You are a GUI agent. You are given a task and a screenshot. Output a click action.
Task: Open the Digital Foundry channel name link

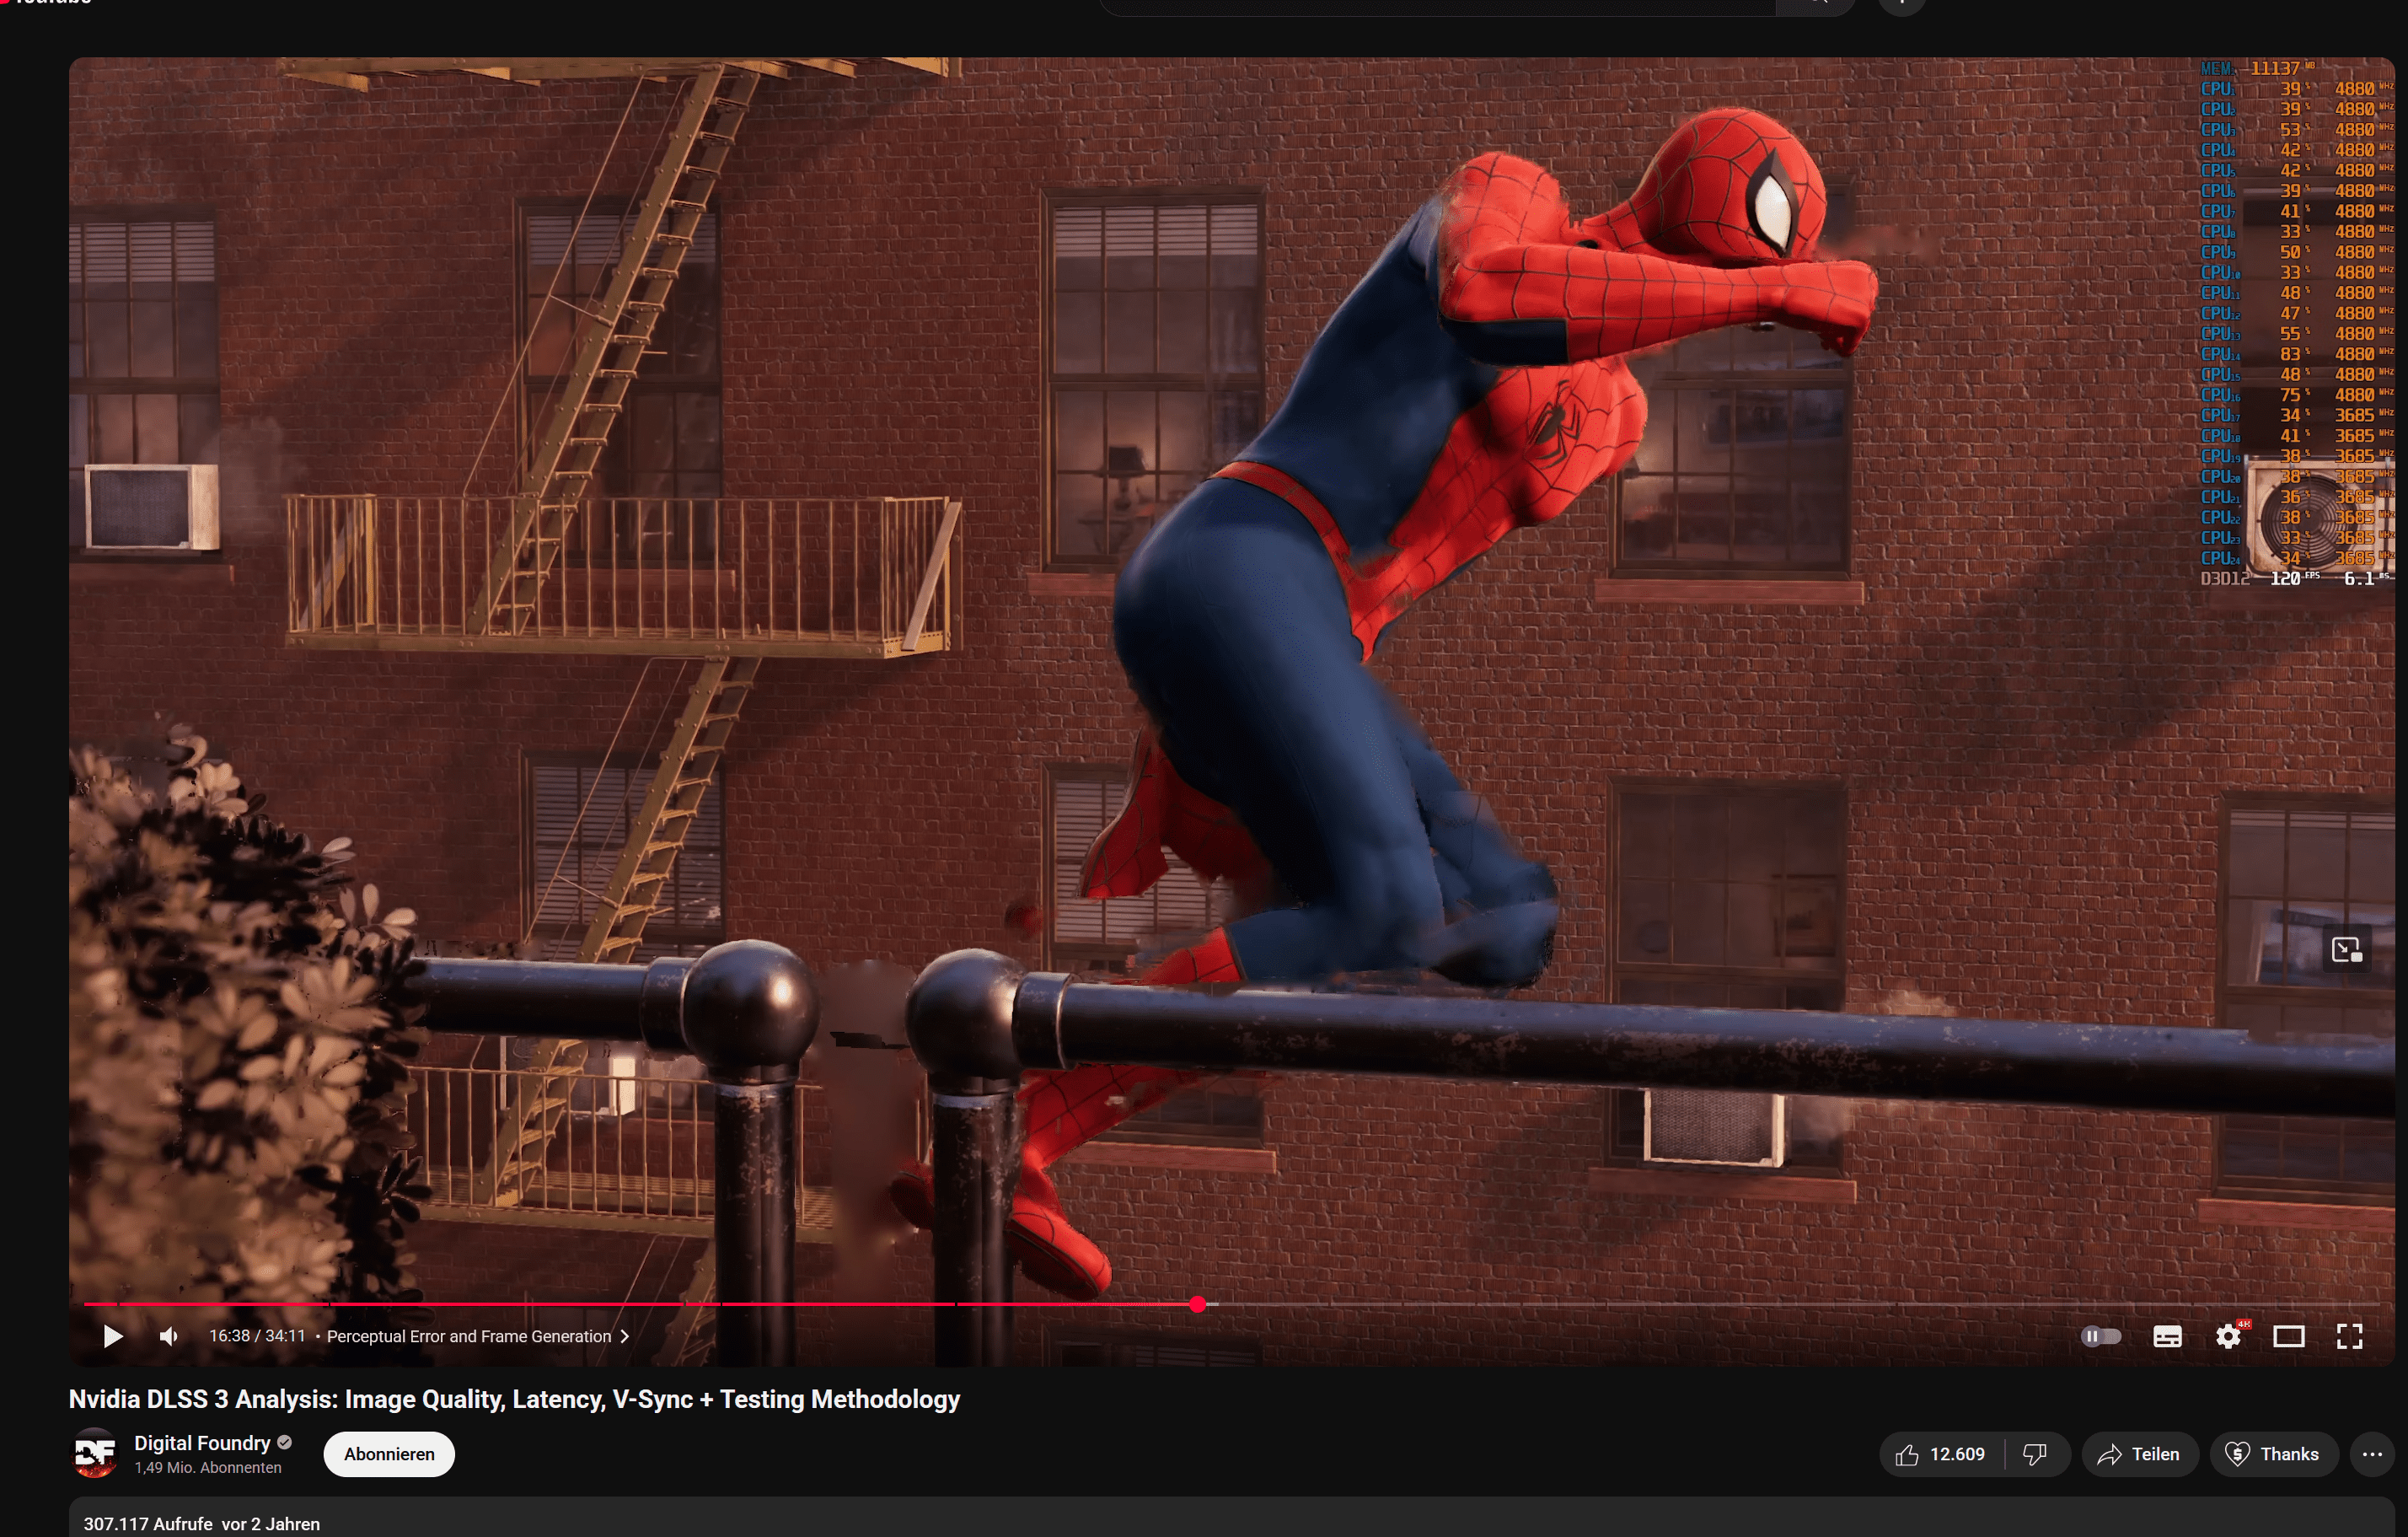pyautogui.click(x=202, y=1442)
